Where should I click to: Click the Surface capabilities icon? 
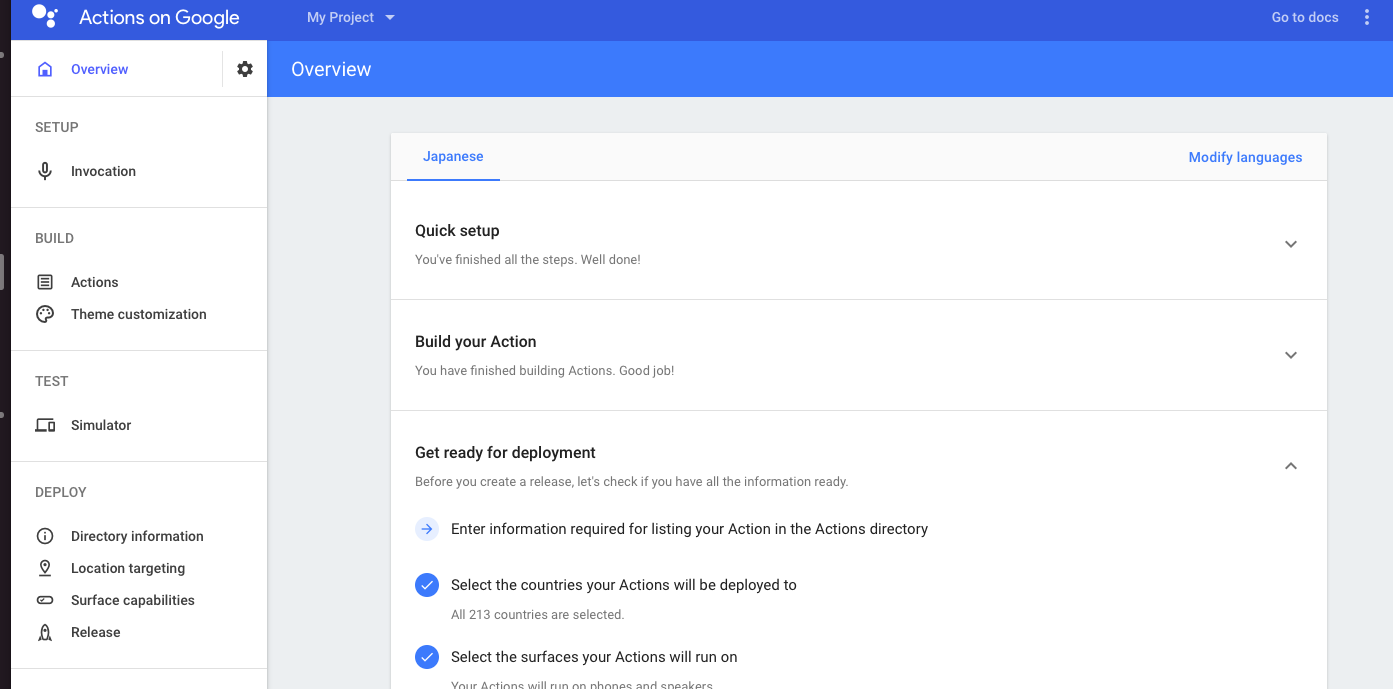pyautogui.click(x=45, y=600)
